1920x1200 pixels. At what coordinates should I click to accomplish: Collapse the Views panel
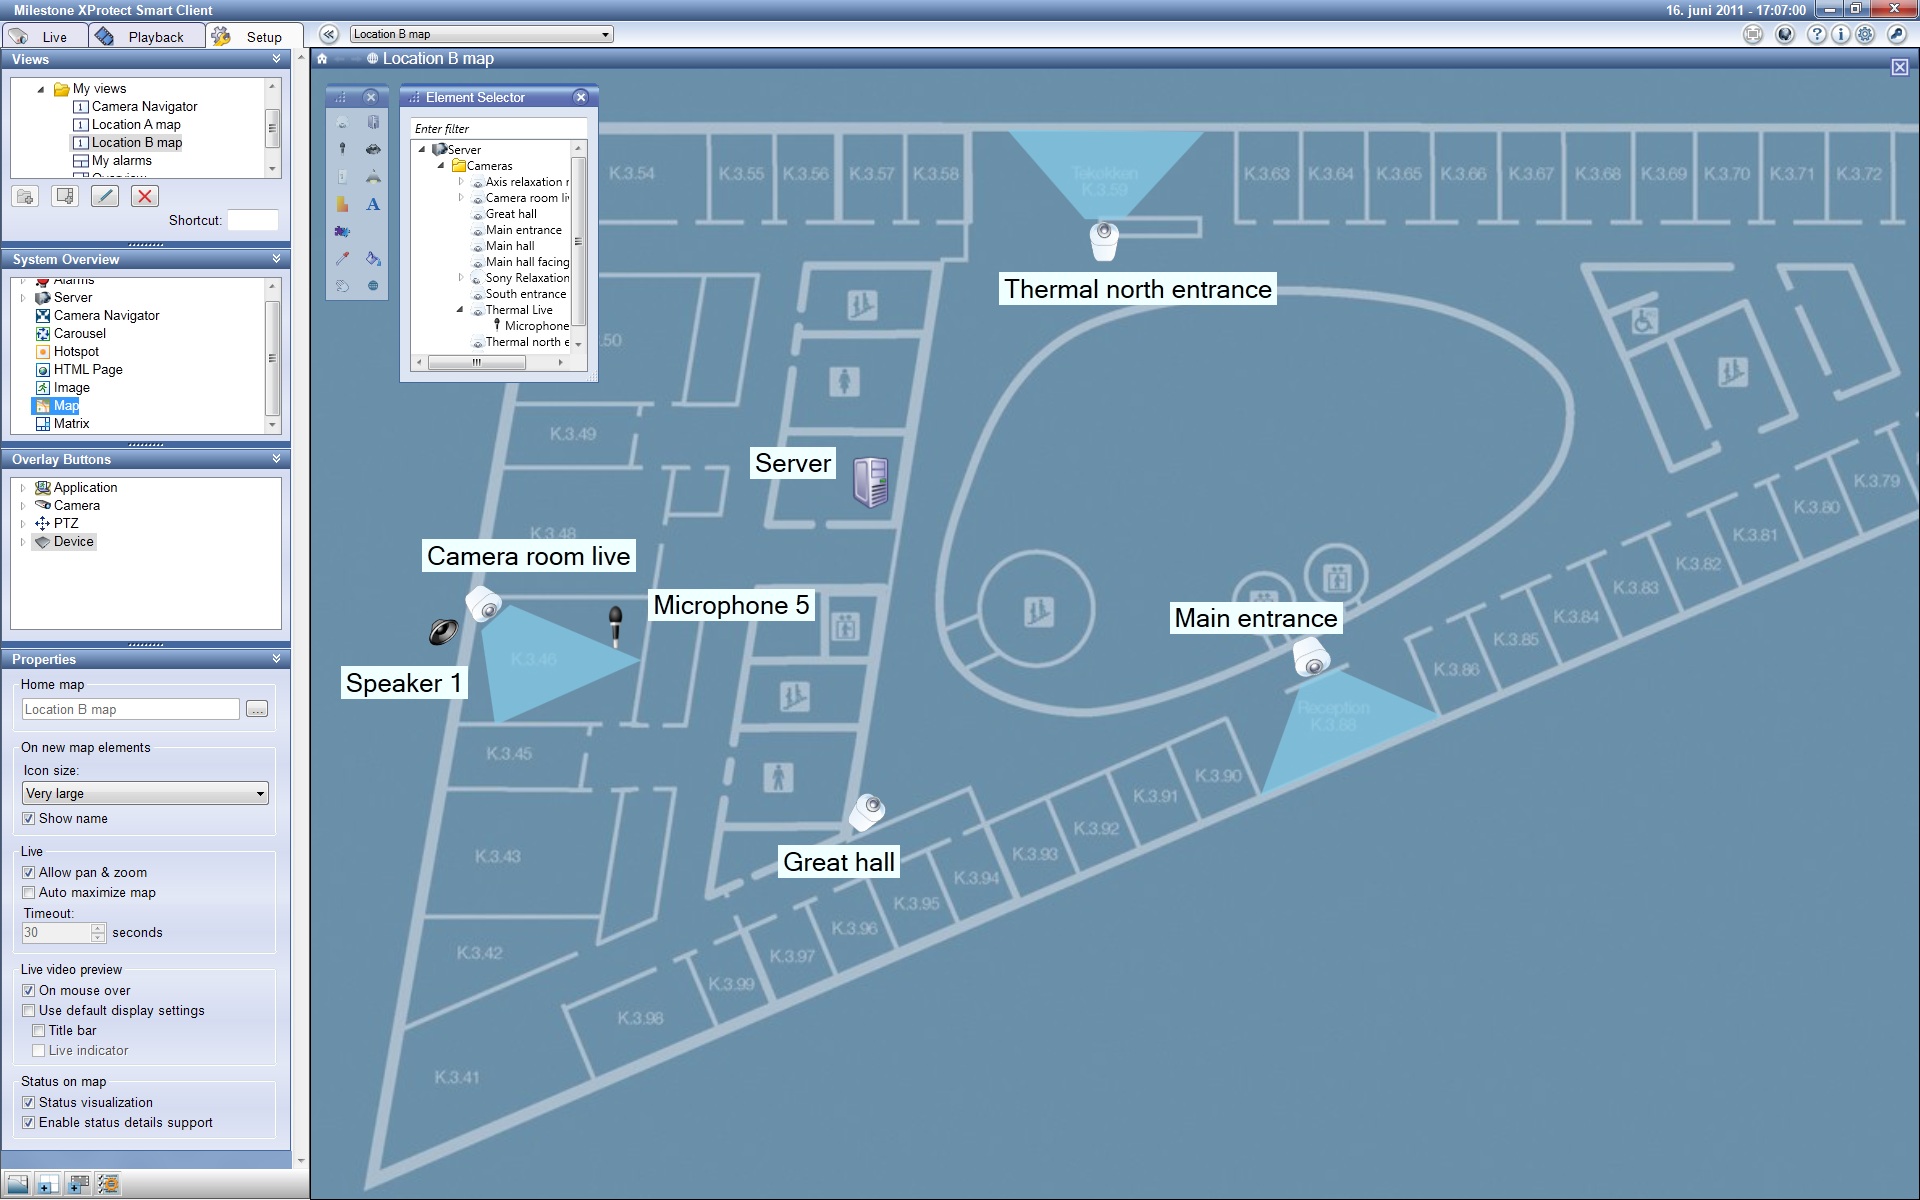(276, 59)
